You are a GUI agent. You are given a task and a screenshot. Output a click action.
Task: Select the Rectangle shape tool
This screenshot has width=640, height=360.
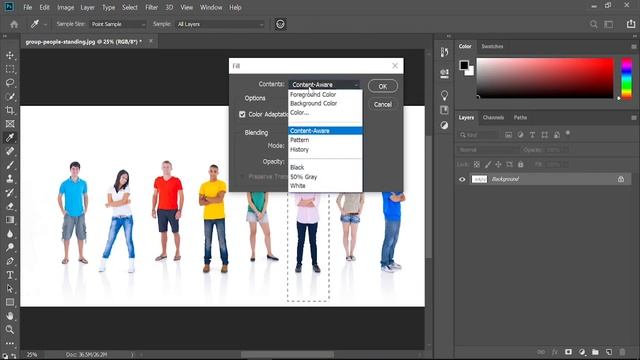[x=10, y=302]
